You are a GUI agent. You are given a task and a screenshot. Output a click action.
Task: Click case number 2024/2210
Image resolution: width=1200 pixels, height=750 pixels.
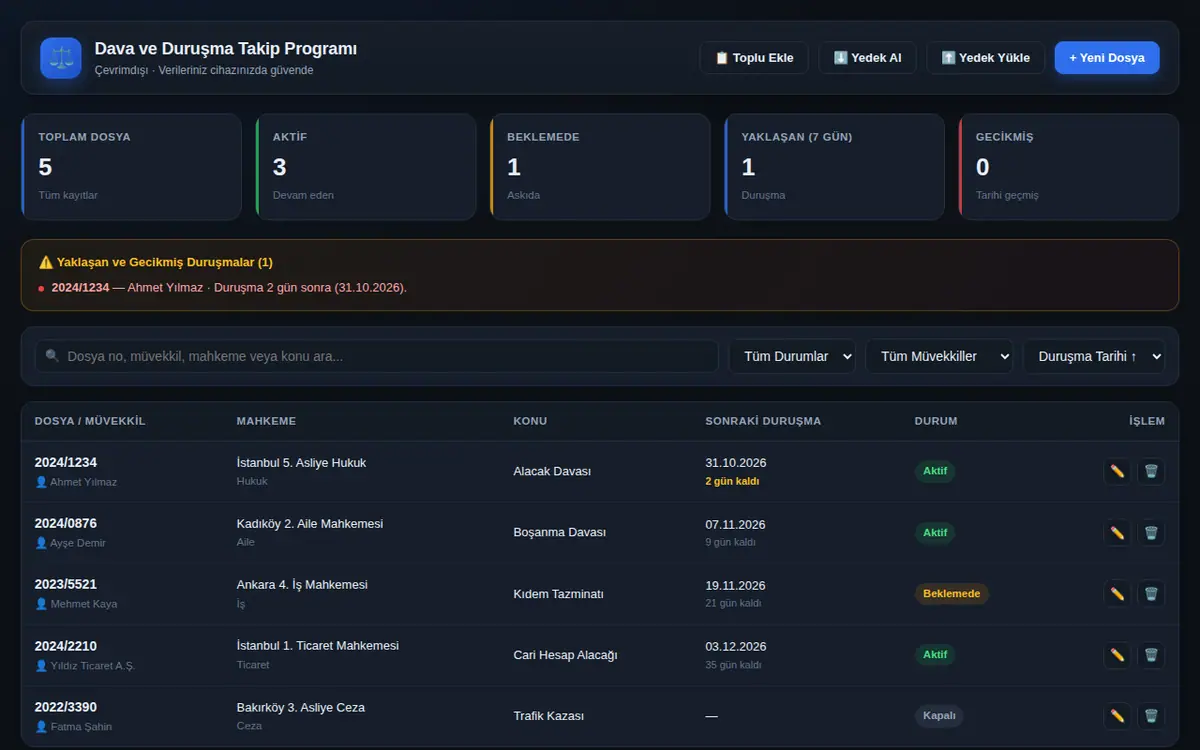pos(66,646)
